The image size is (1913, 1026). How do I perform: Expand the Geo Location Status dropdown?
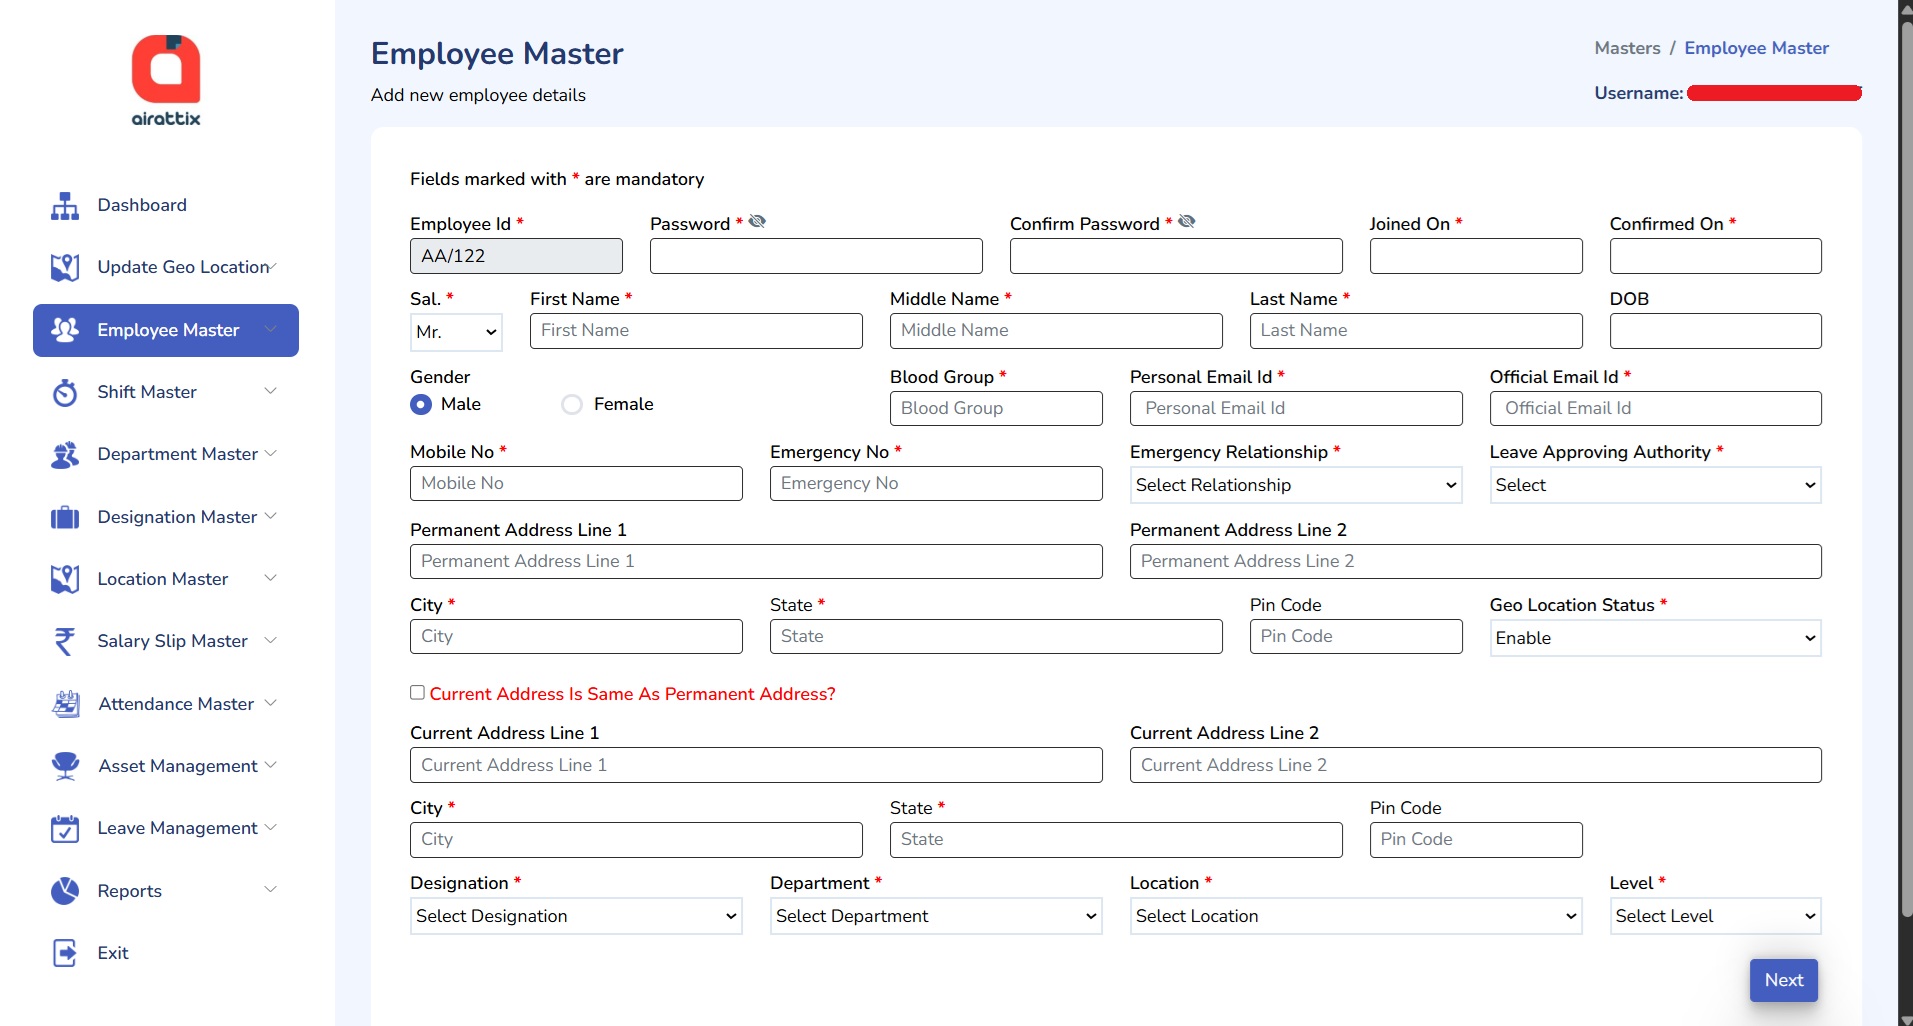(1655, 639)
